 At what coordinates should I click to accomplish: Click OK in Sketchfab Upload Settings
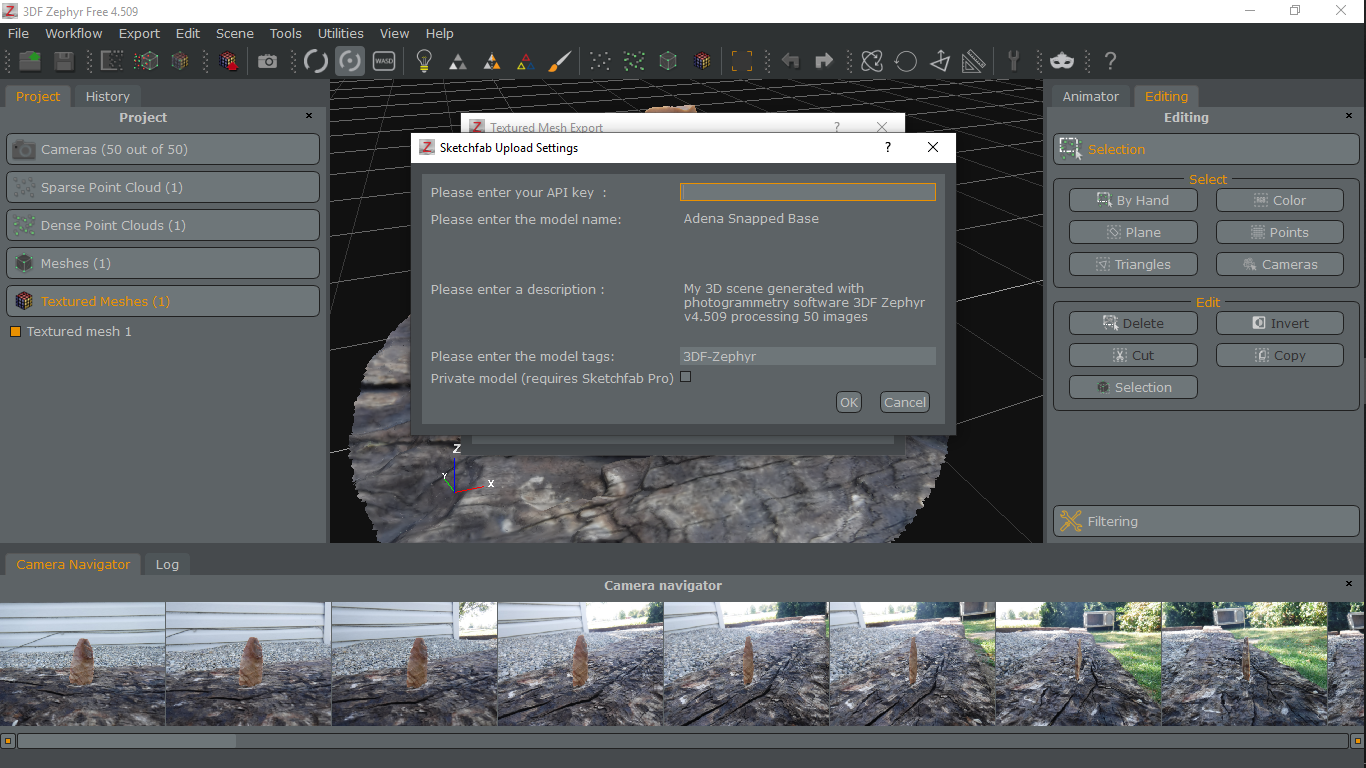tap(849, 402)
